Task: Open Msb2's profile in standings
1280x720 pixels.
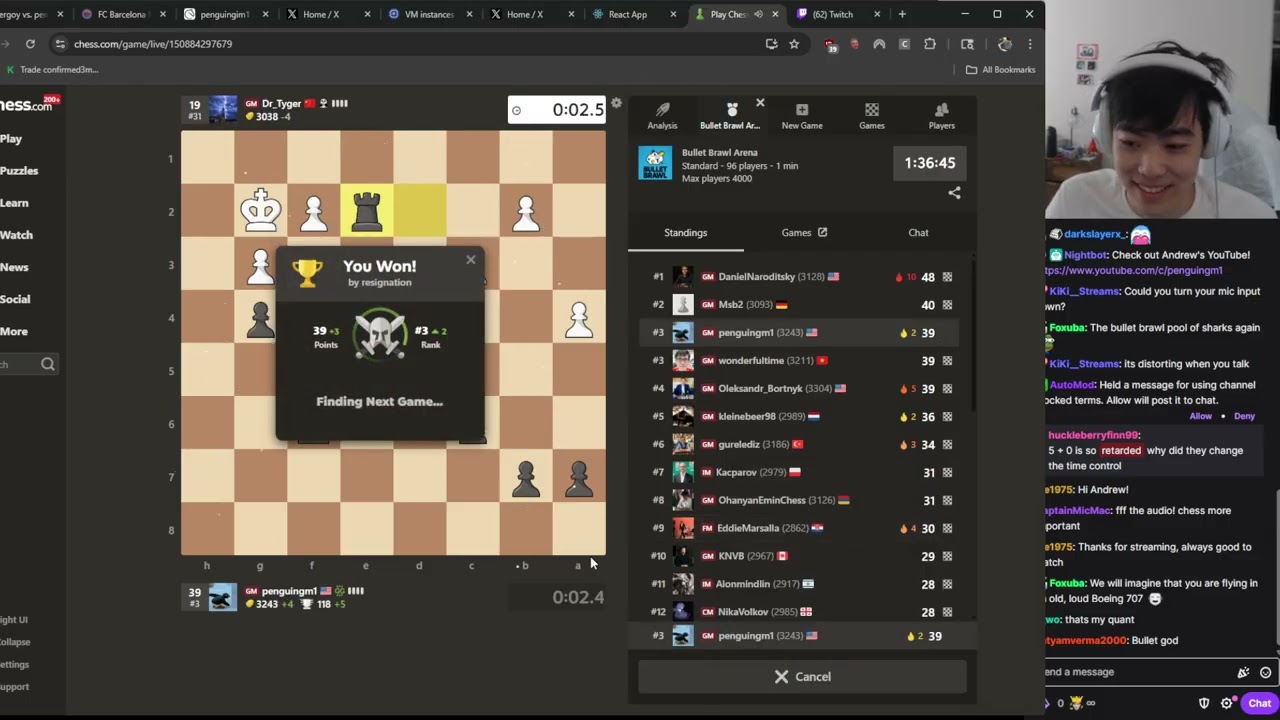Action: pyautogui.click(x=730, y=305)
